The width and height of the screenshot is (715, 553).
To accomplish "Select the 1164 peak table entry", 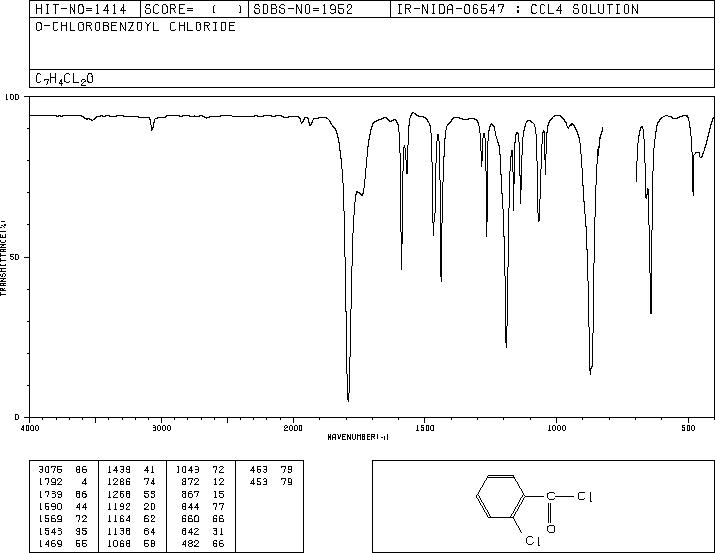I will [x=119, y=519].
